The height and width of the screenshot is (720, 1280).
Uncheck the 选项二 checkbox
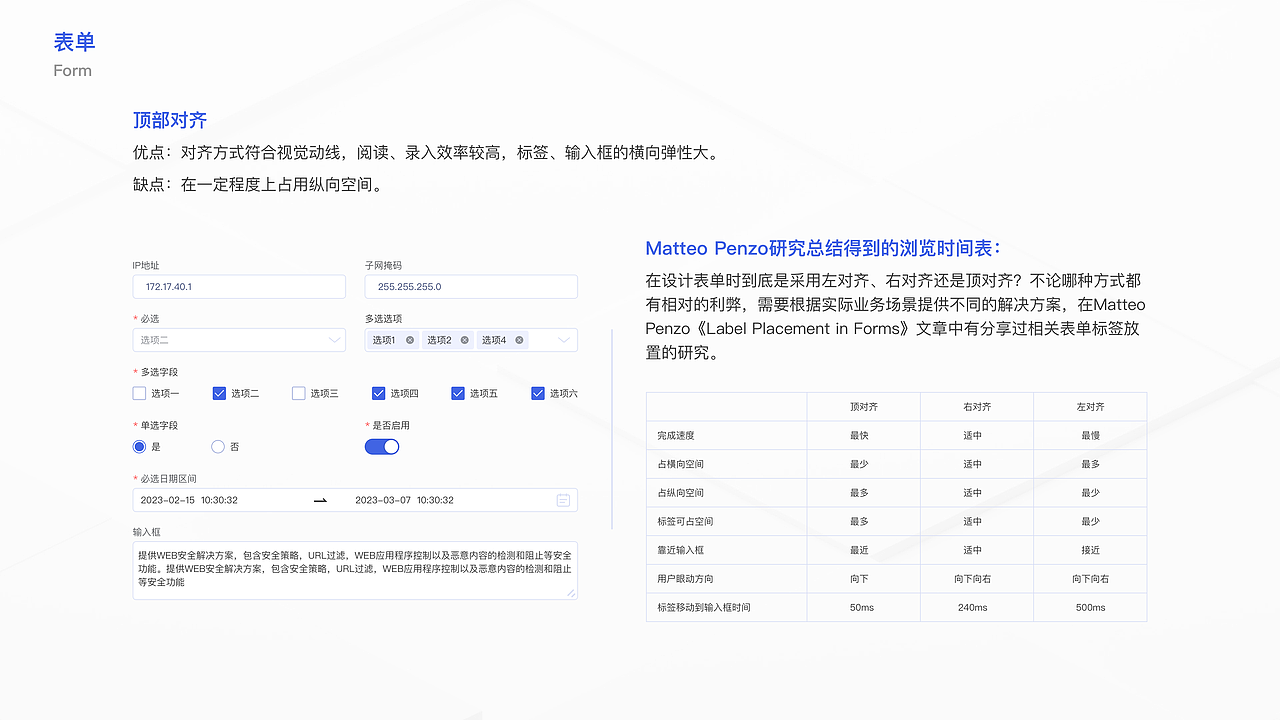(219, 393)
